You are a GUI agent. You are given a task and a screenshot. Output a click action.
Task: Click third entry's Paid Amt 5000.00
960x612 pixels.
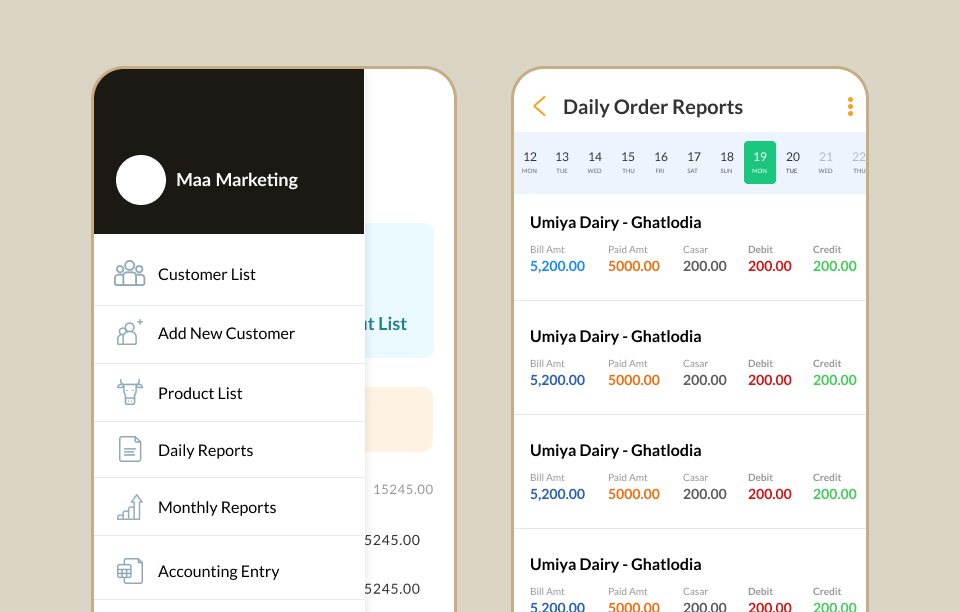point(634,494)
